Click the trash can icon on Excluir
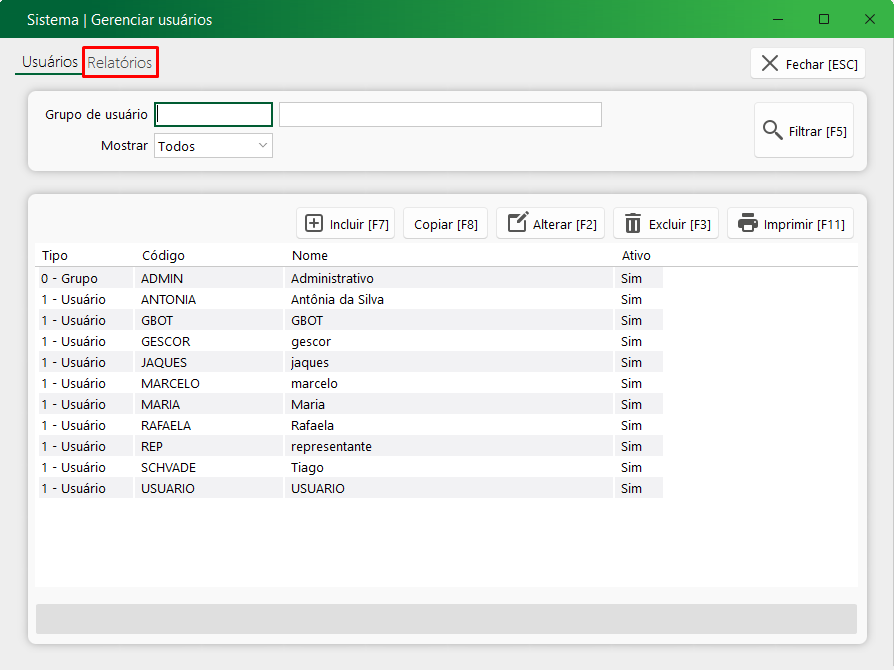This screenshot has height=670, width=894. point(633,223)
